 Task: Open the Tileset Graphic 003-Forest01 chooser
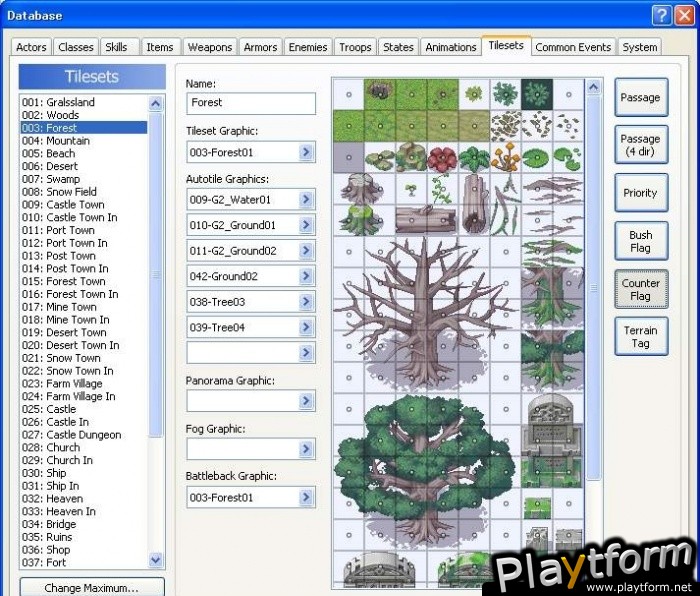306,152
